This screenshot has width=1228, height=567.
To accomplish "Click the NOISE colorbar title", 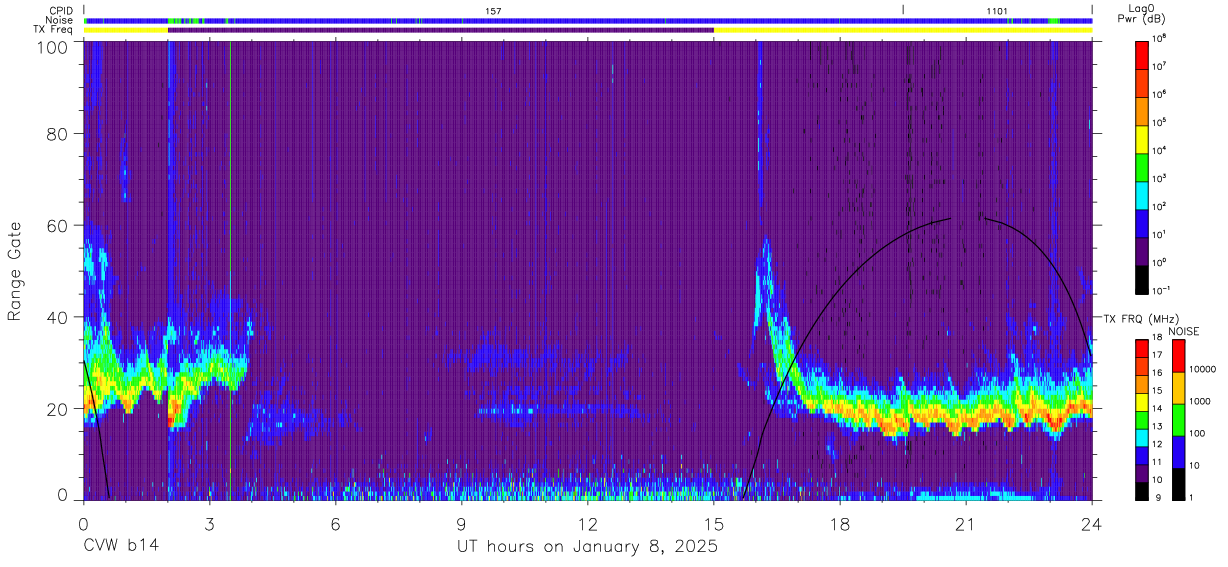I will pyautogui.click(x=1183, y=330).
